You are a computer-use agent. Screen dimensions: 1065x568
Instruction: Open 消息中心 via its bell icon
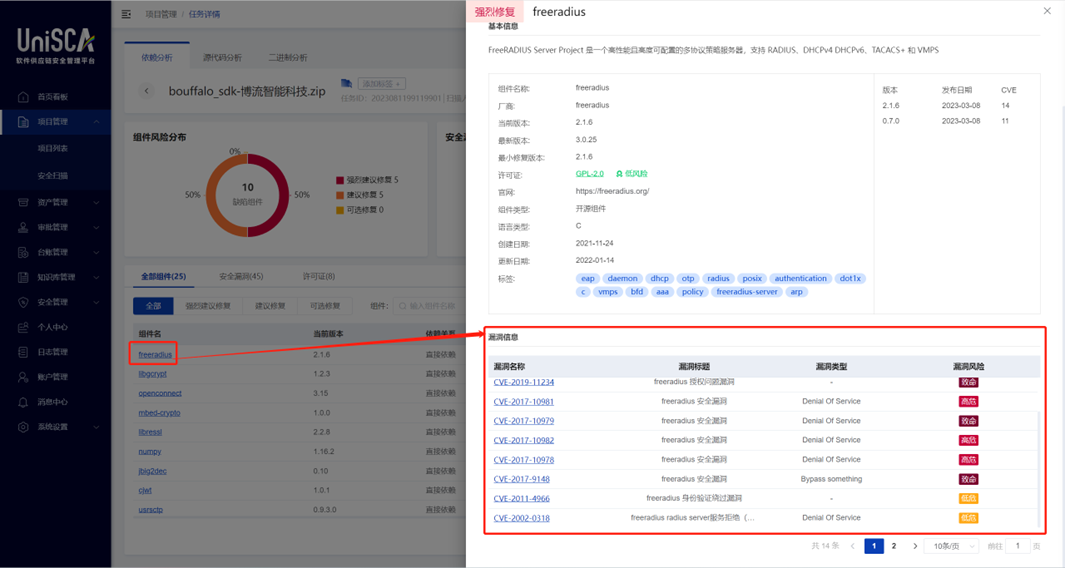pyautogui.click(x=23, y=402)
